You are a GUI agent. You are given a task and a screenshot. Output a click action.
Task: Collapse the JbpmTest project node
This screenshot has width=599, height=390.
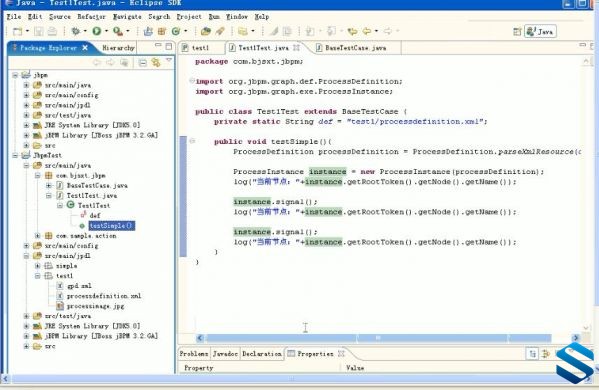click(x=15, y=155)
